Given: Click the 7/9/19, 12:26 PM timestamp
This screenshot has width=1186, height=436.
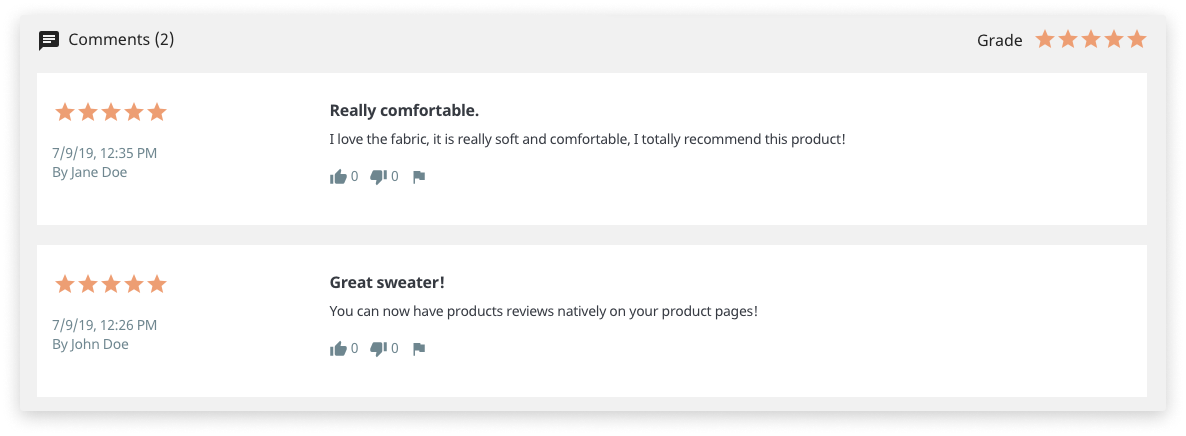Looking at the screenshot, I should point(104,325).
